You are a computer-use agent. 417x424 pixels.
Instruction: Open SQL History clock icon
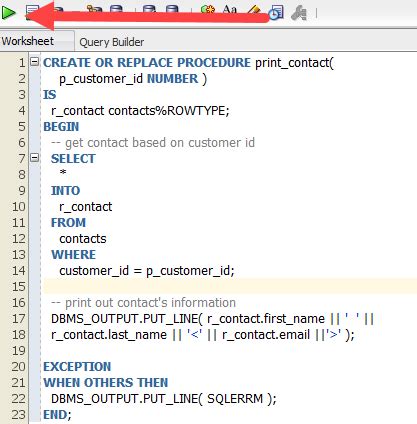(x=276, y=13)
